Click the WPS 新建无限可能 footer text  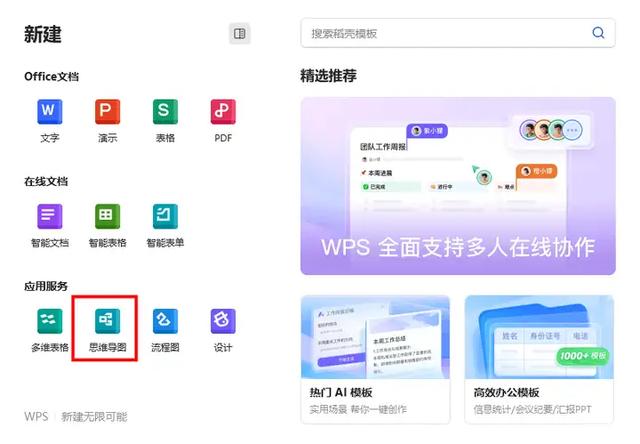[x=76, y=417]
